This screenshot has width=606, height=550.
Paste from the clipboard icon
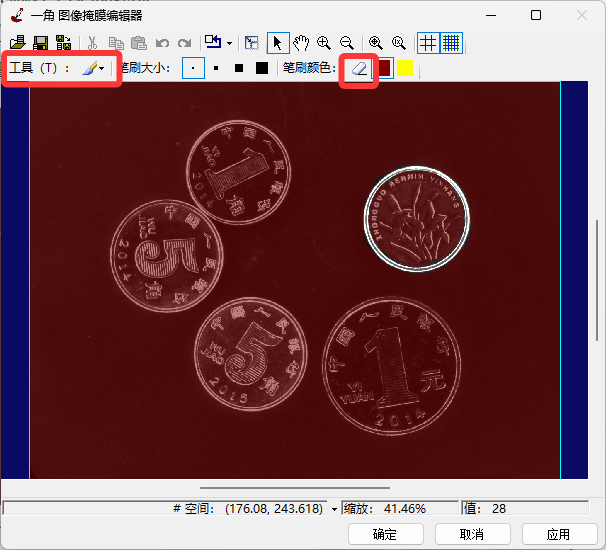point(139,43)
